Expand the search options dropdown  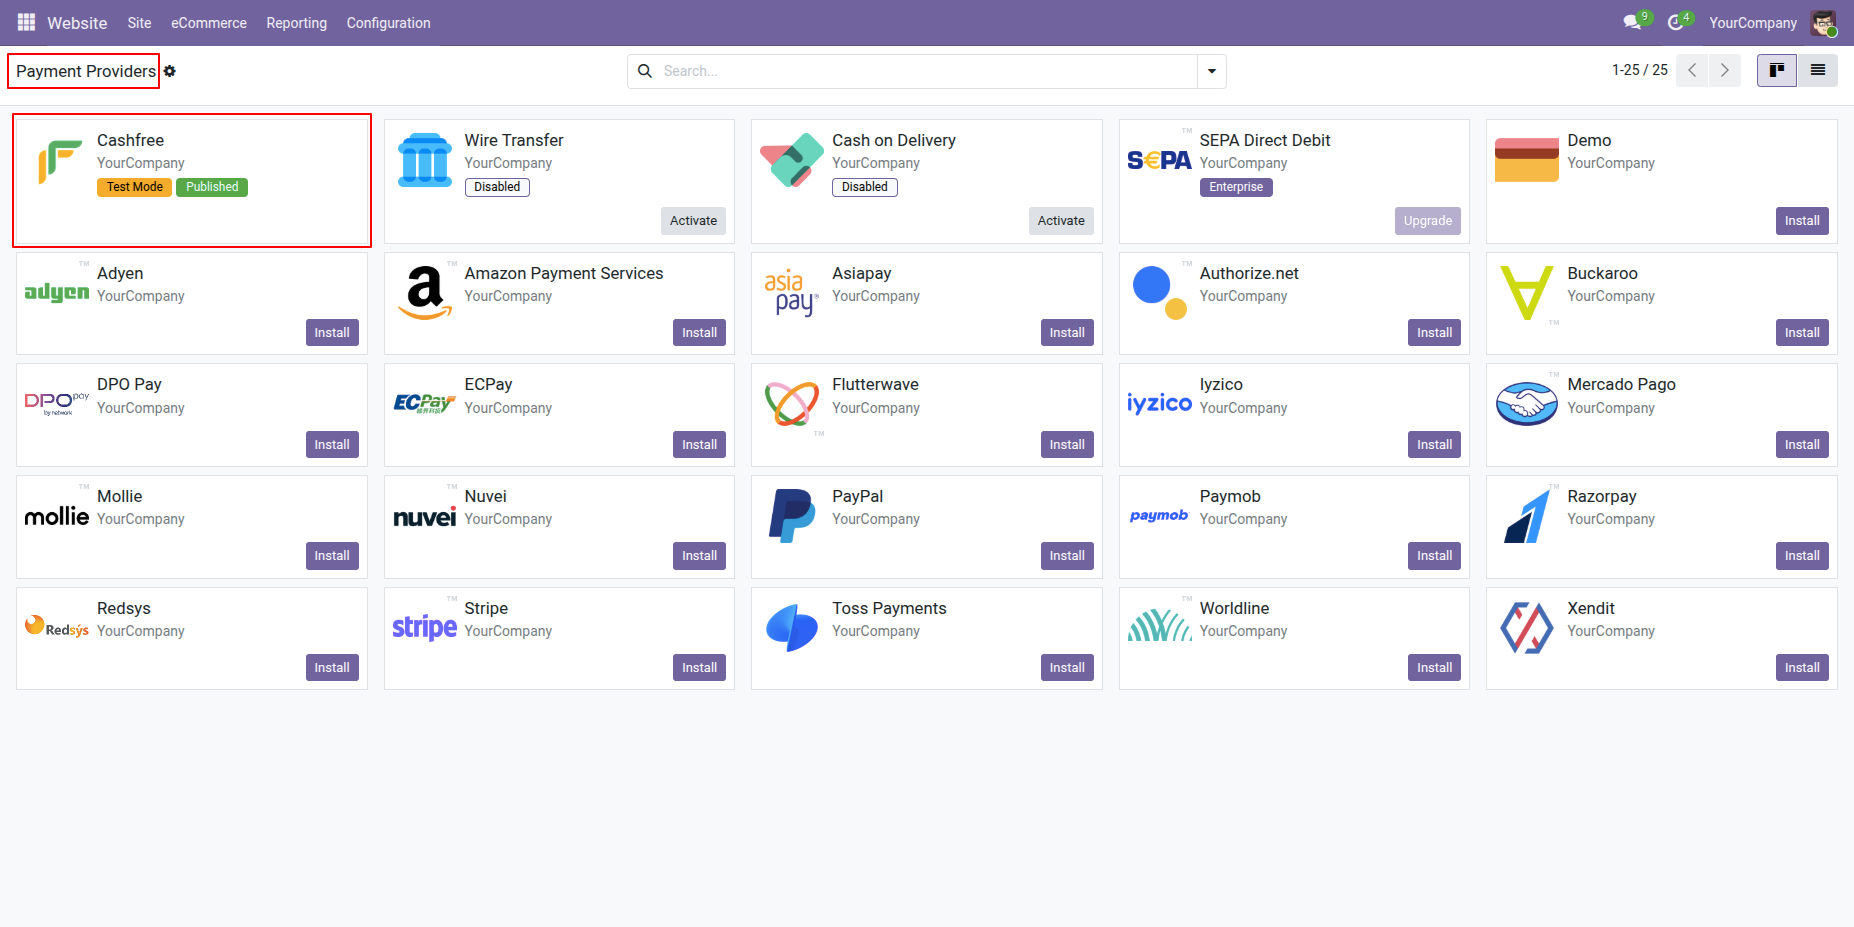1212,71
